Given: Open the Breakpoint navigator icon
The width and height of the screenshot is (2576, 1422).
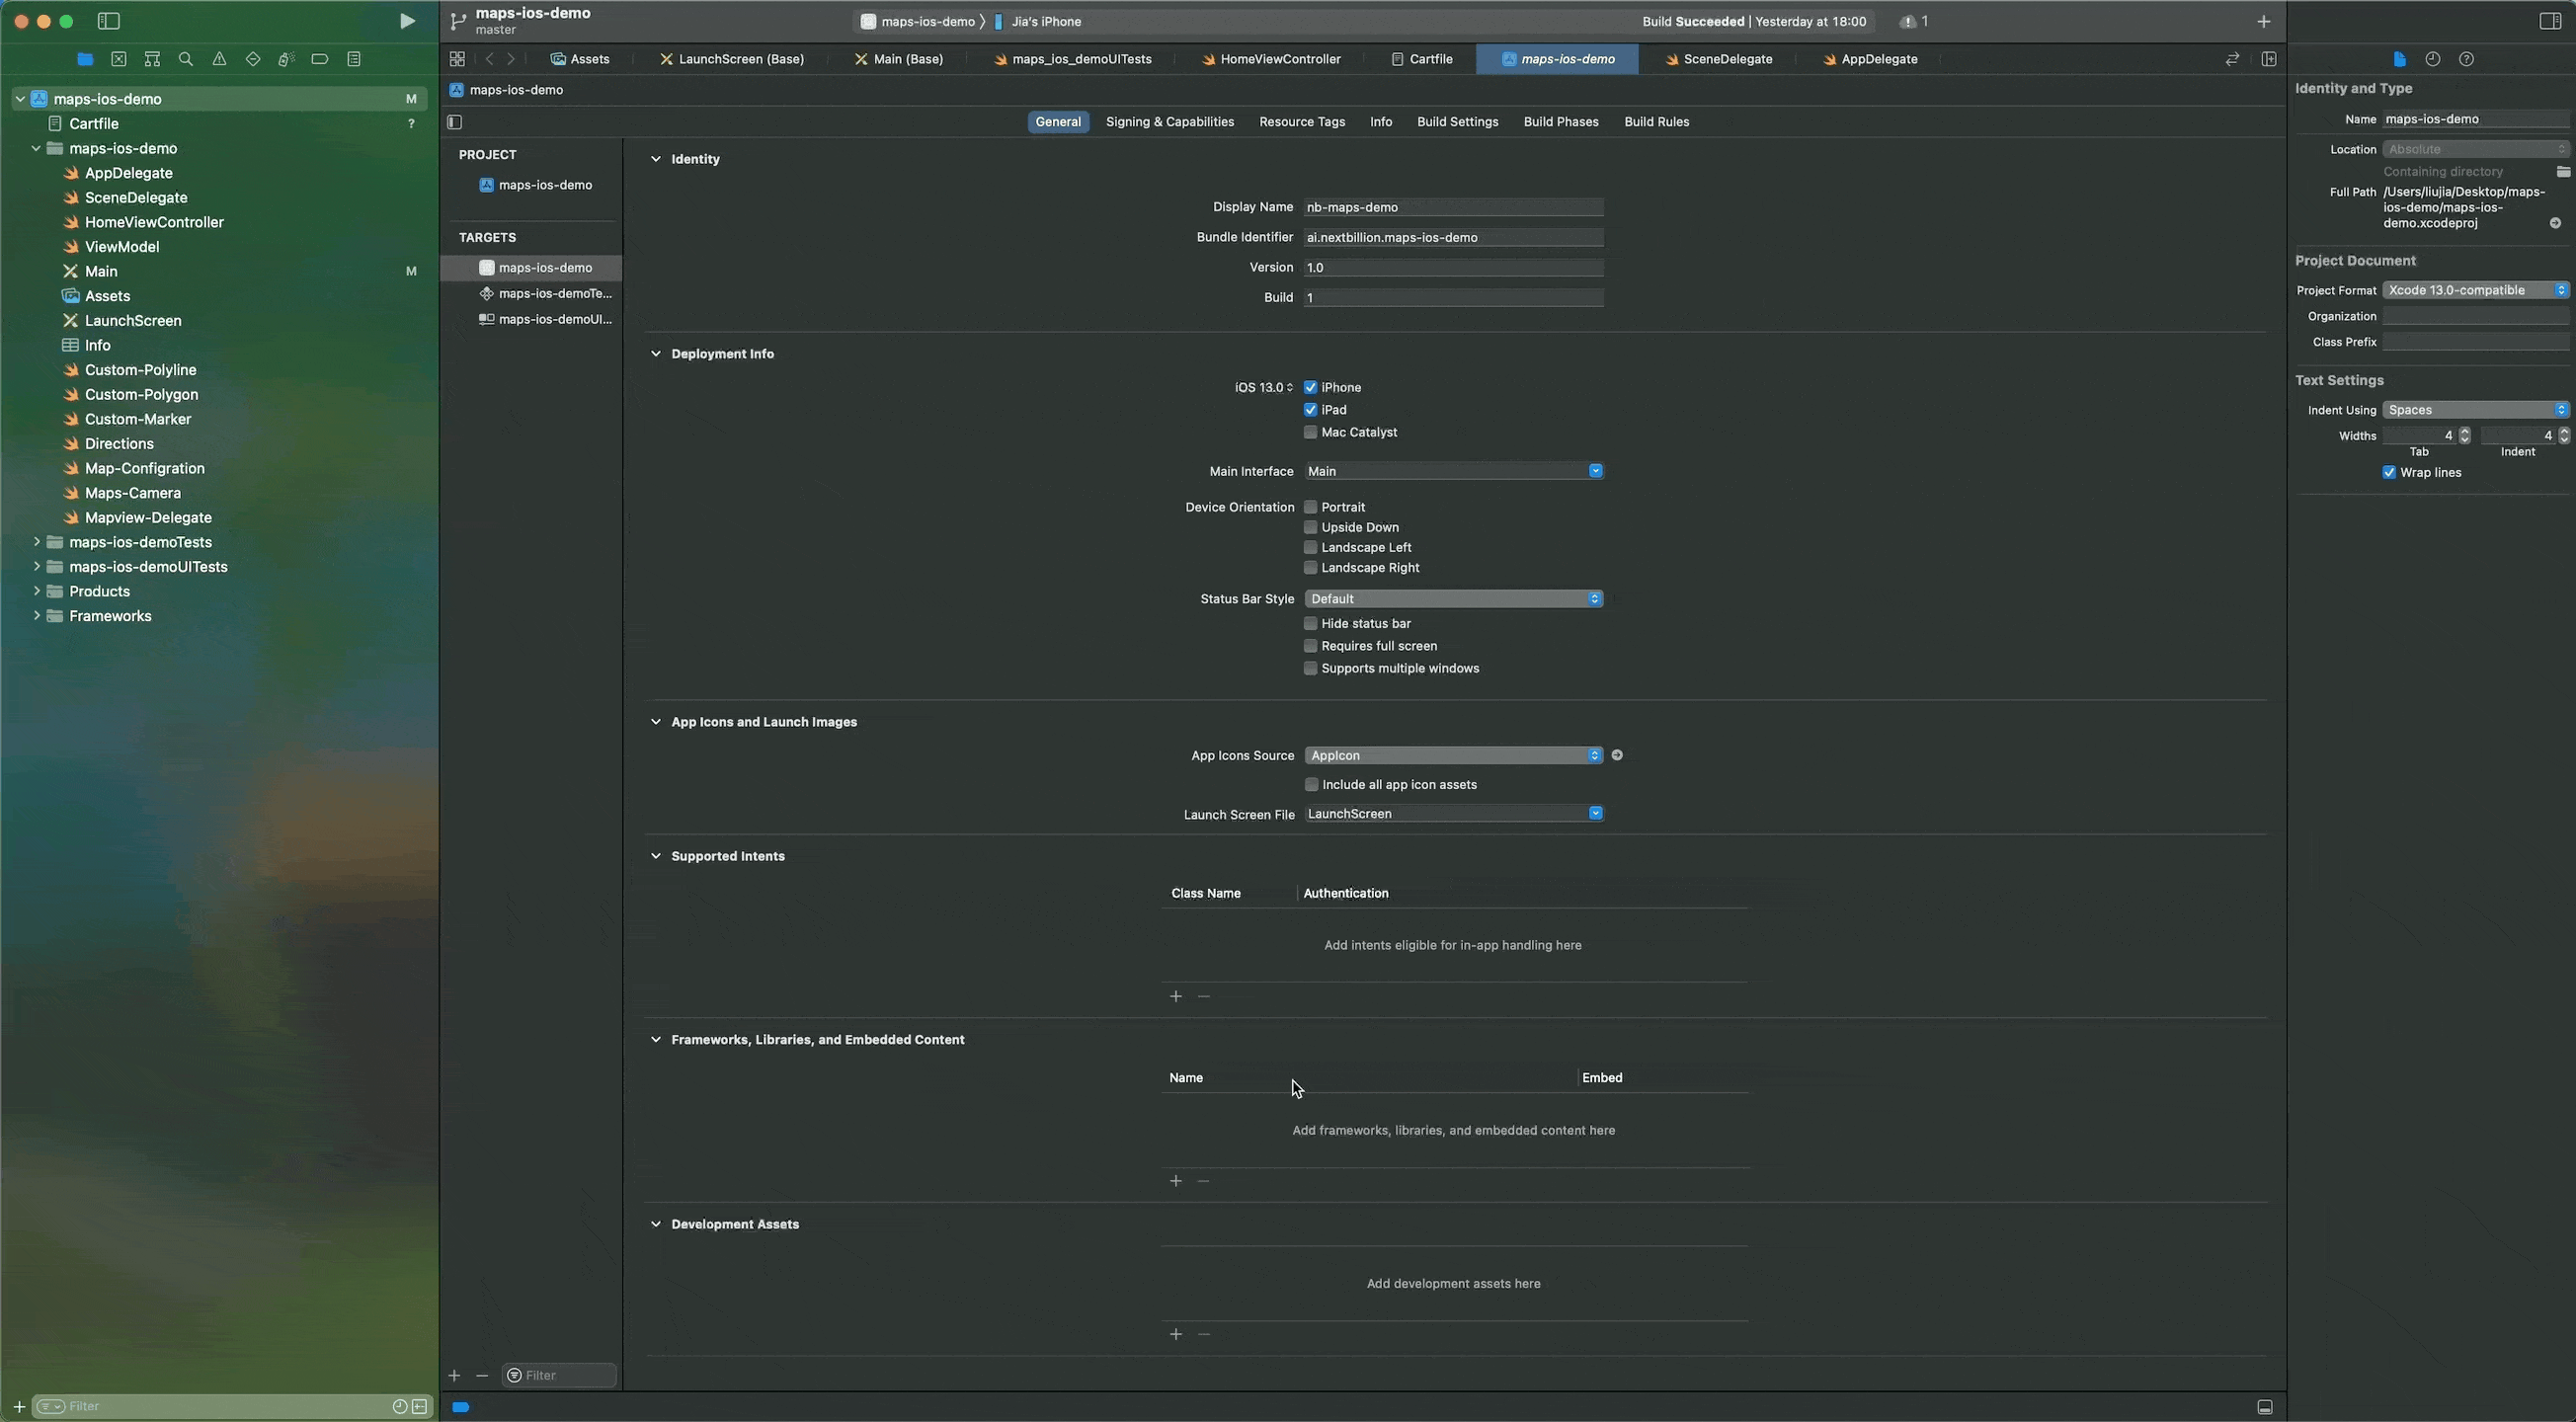Looking at the screenshot, I should pos(320,59).
